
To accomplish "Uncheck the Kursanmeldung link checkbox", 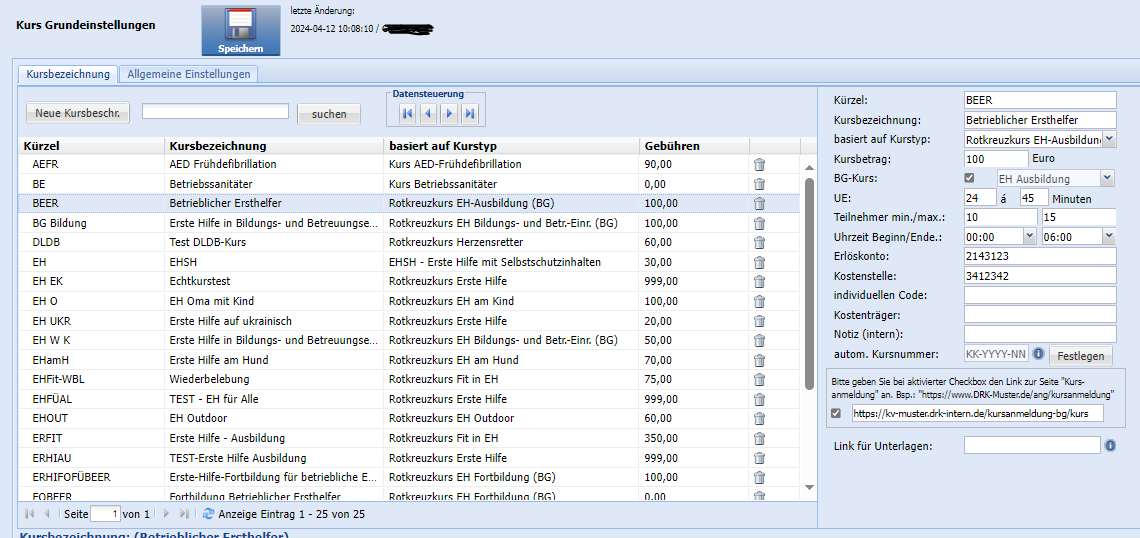I will 836,413.
